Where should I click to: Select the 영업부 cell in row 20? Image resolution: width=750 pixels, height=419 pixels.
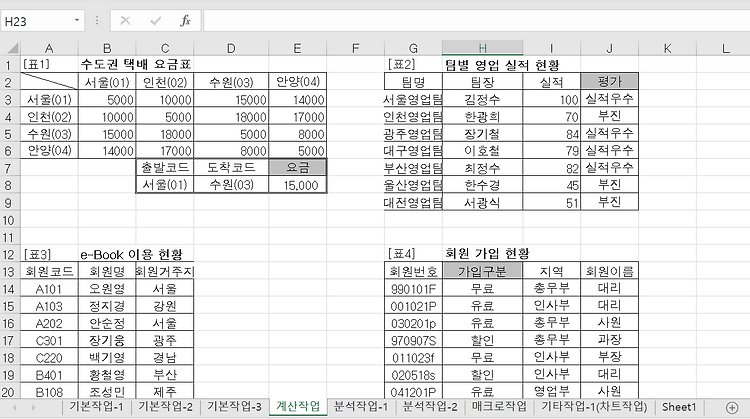click(x=551, y=391)
